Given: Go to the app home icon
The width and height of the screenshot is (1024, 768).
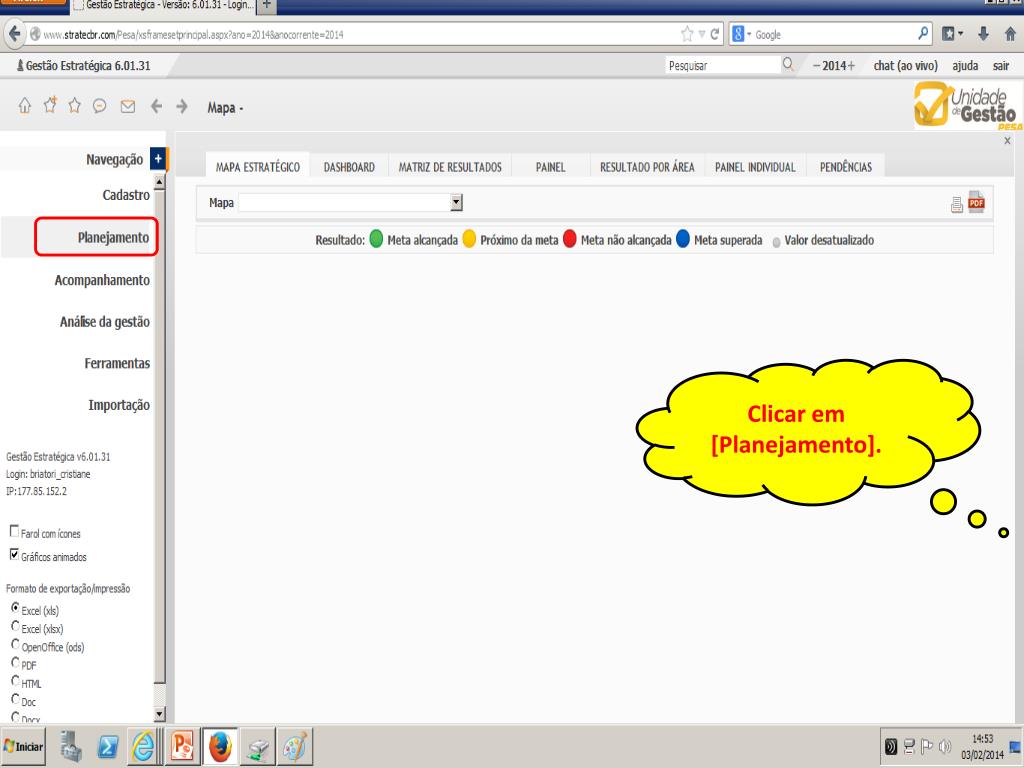Looking at the screenshot, I should 24,106.
